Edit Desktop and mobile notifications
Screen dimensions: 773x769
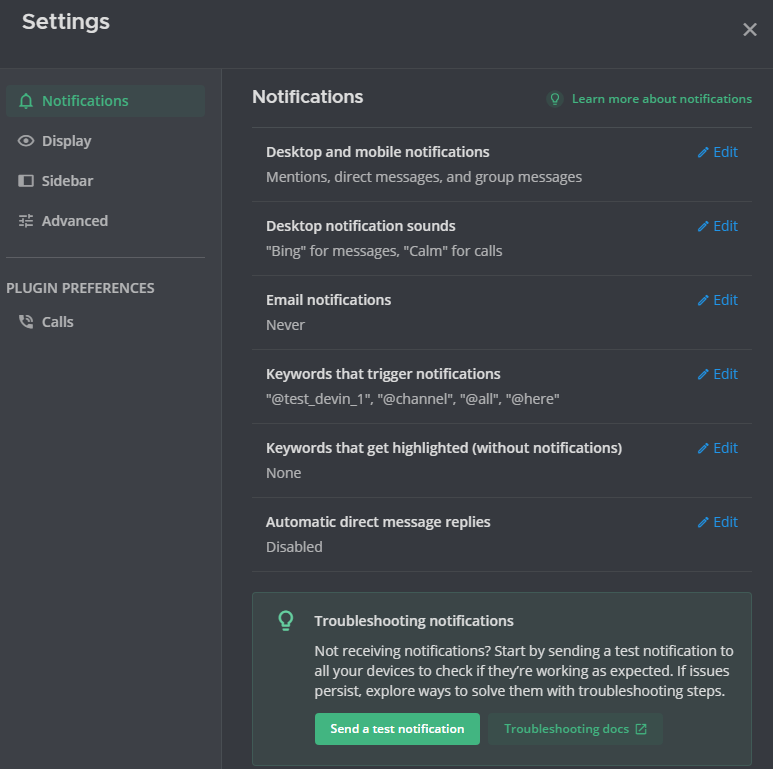718,152
